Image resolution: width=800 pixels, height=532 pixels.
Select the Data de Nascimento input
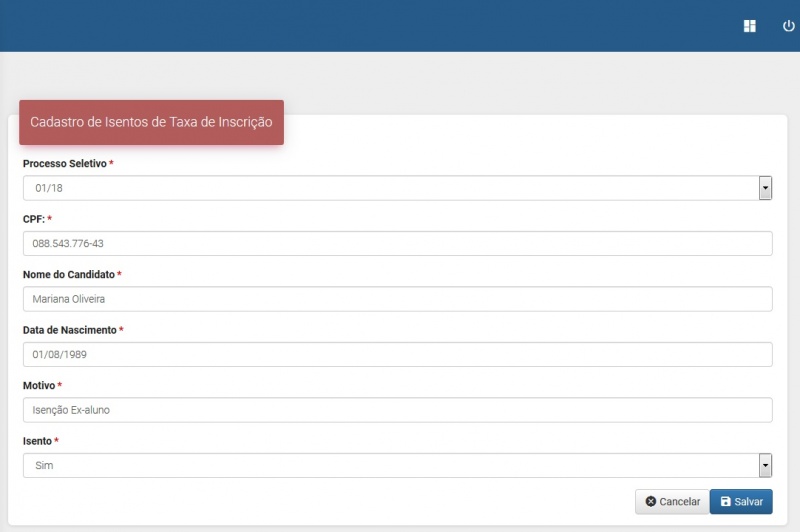397,355
